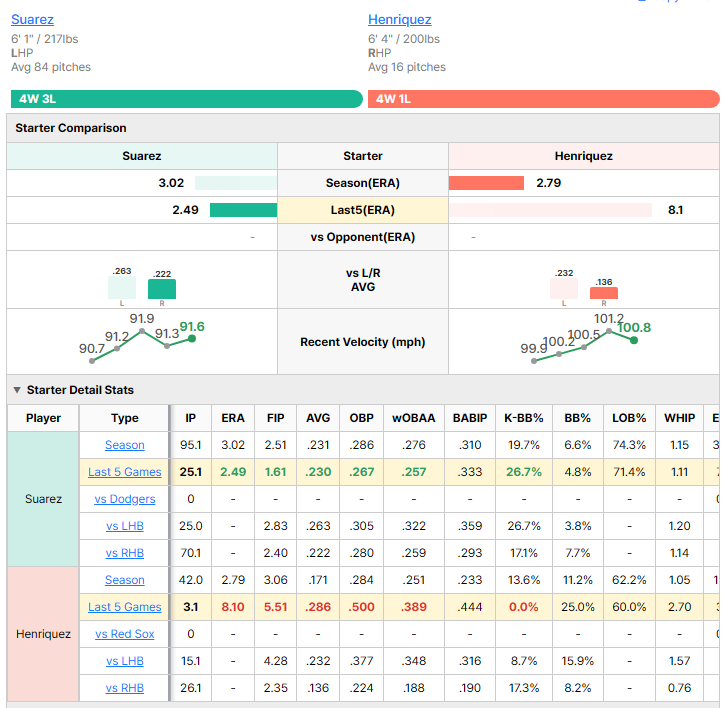The width and height of the screenshot is (726, 708).
Task: Click Suarez Last 5 Games ERA 2.49
Action: pos(233,472)
